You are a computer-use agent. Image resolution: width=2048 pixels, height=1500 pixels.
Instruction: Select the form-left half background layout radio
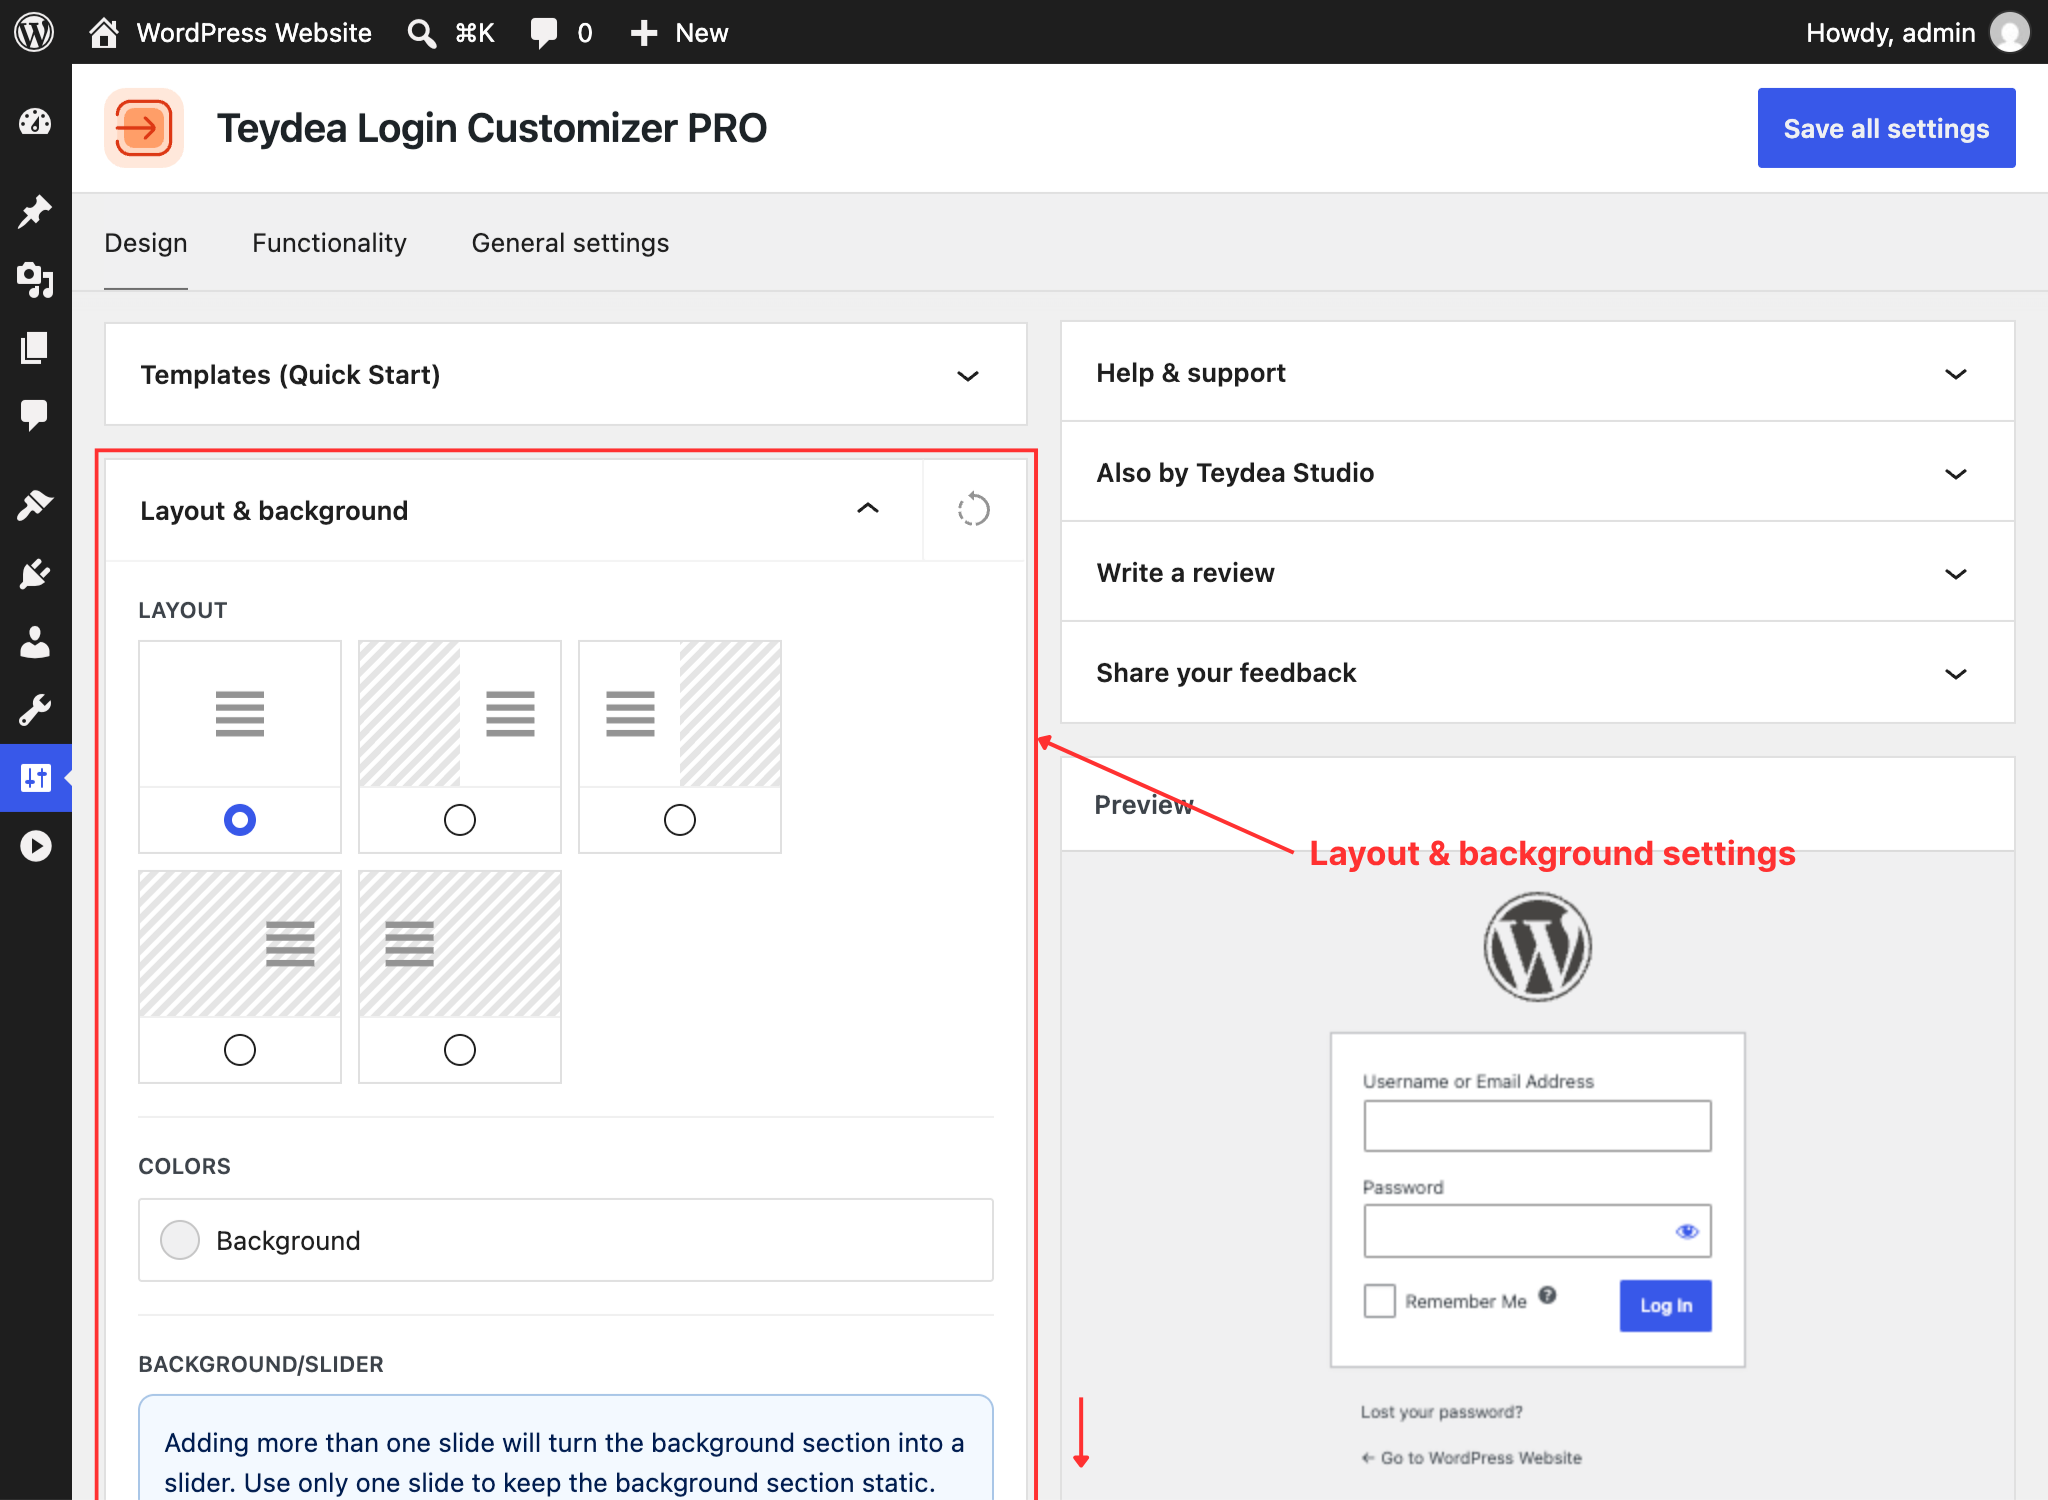tap(680, 820)
